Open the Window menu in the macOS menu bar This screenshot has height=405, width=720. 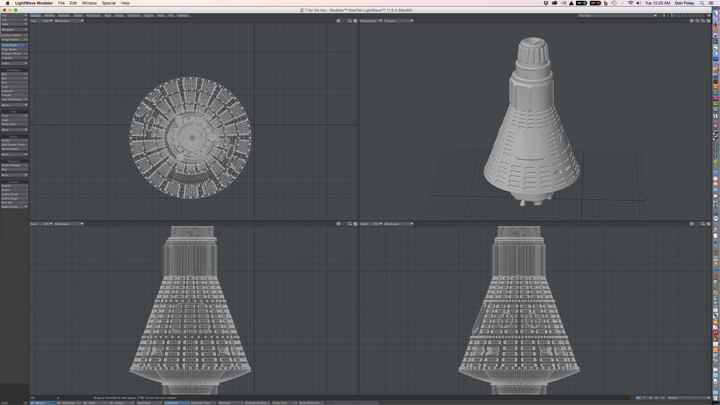tap(89, 3)
